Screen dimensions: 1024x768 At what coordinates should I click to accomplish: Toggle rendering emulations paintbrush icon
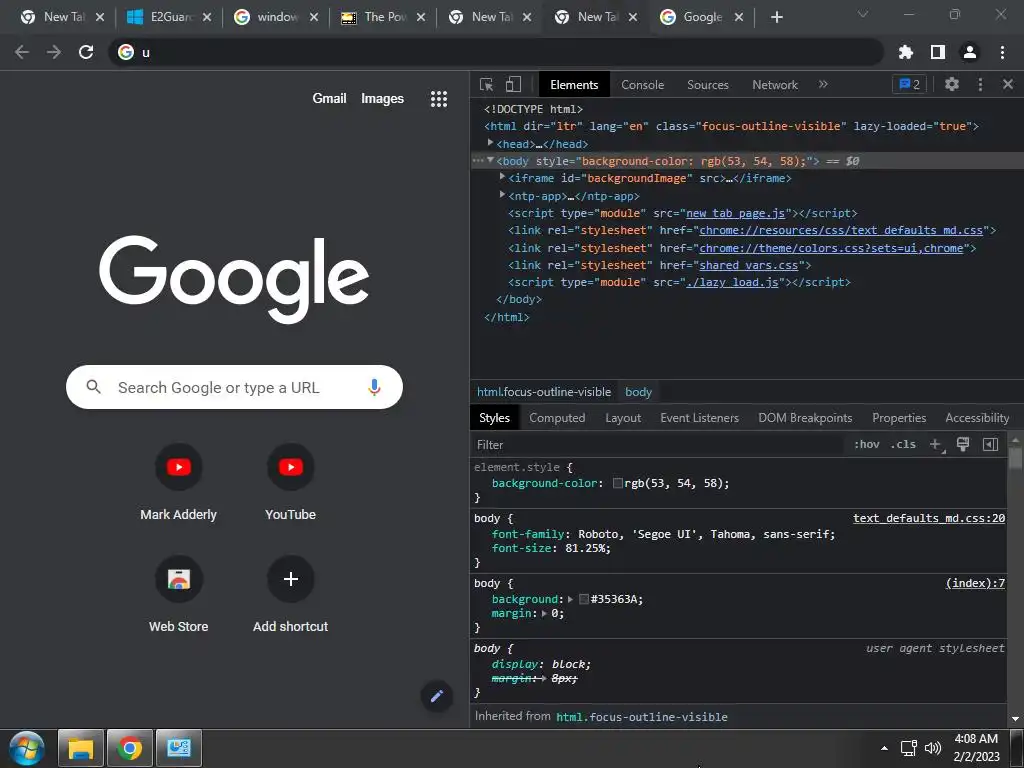click(x=963, y=444)
